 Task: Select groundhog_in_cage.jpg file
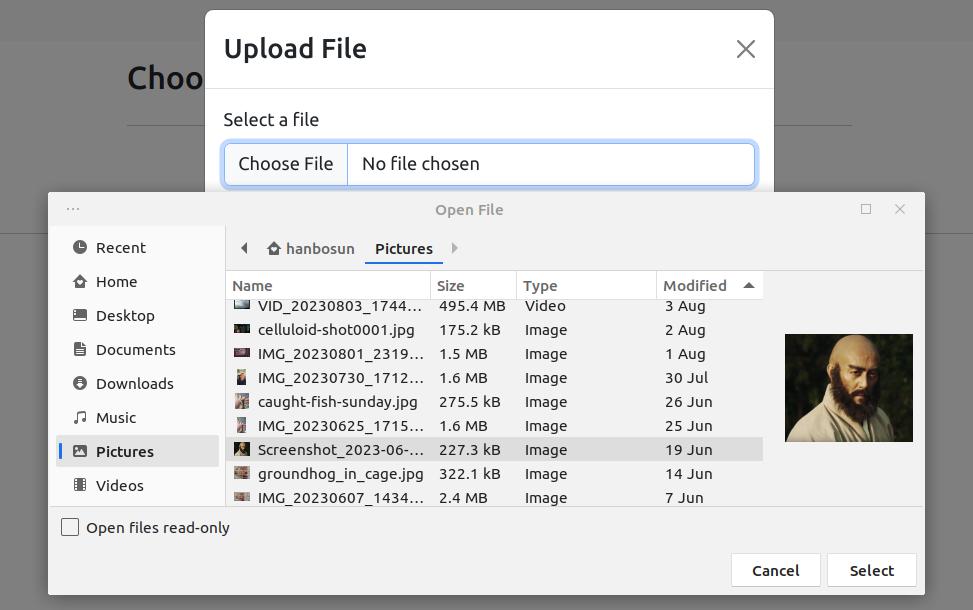tap(340, 474)
